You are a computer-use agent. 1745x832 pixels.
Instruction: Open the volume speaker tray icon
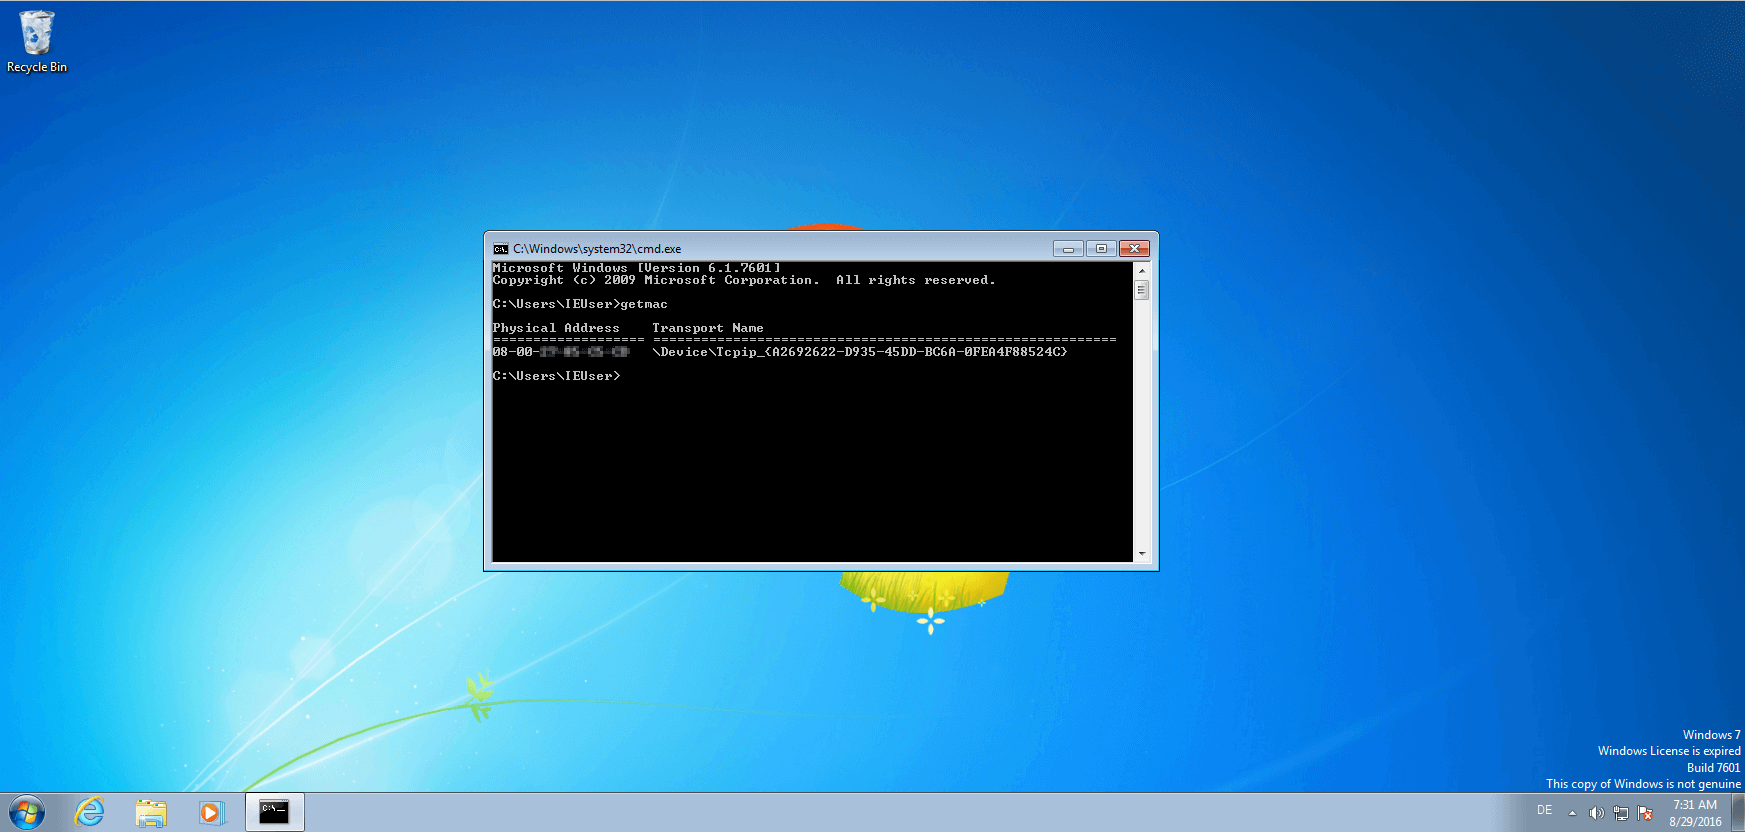(x=1596, y=813)
